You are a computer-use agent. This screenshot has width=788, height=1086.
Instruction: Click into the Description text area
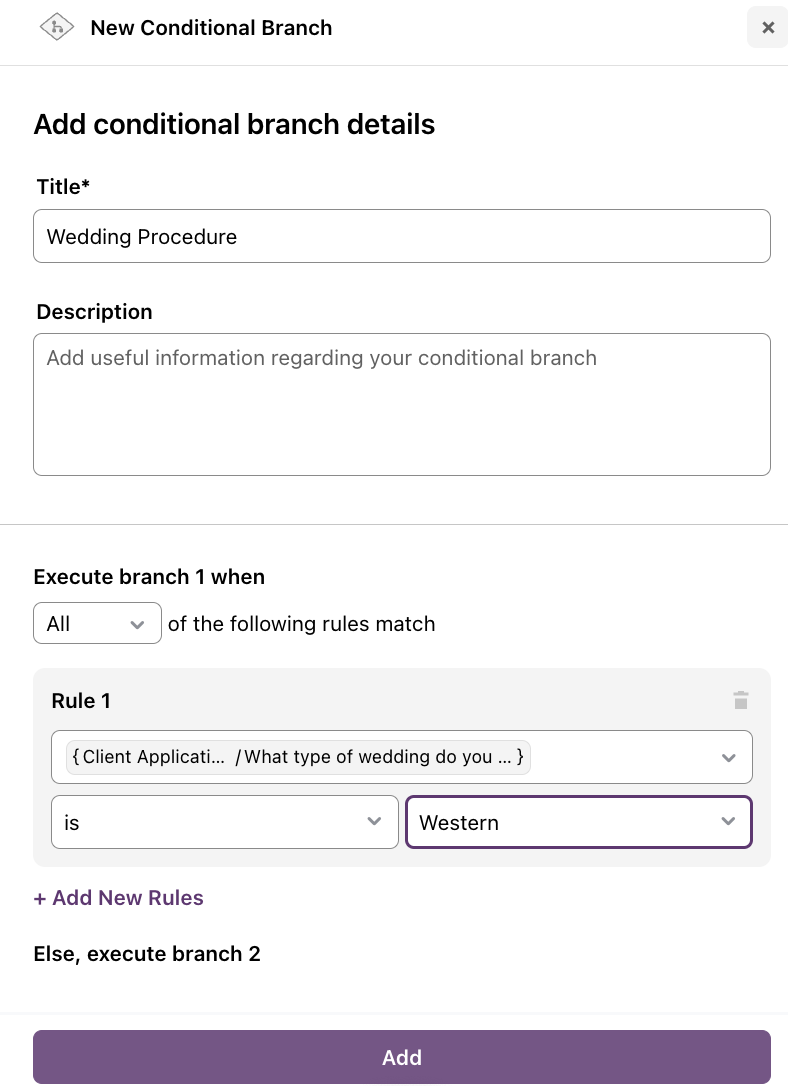(402, 404)
